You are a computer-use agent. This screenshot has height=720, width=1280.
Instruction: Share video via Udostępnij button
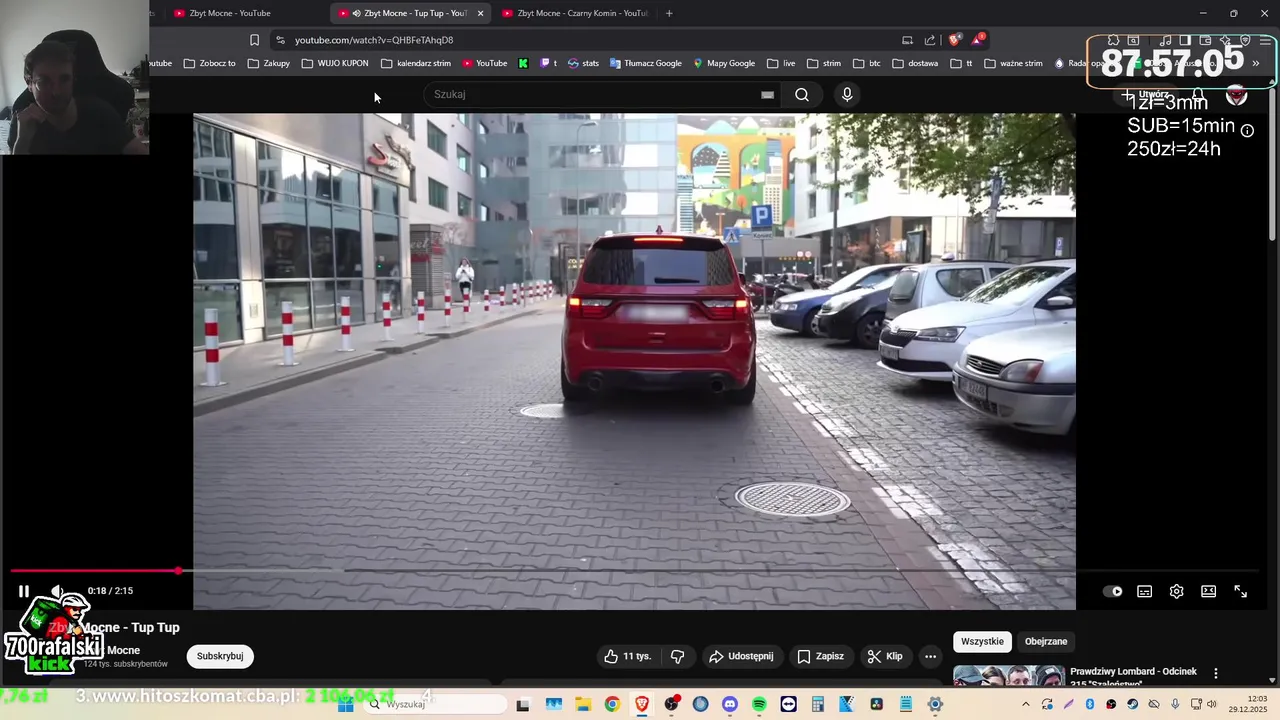click(x=741, y=656)
